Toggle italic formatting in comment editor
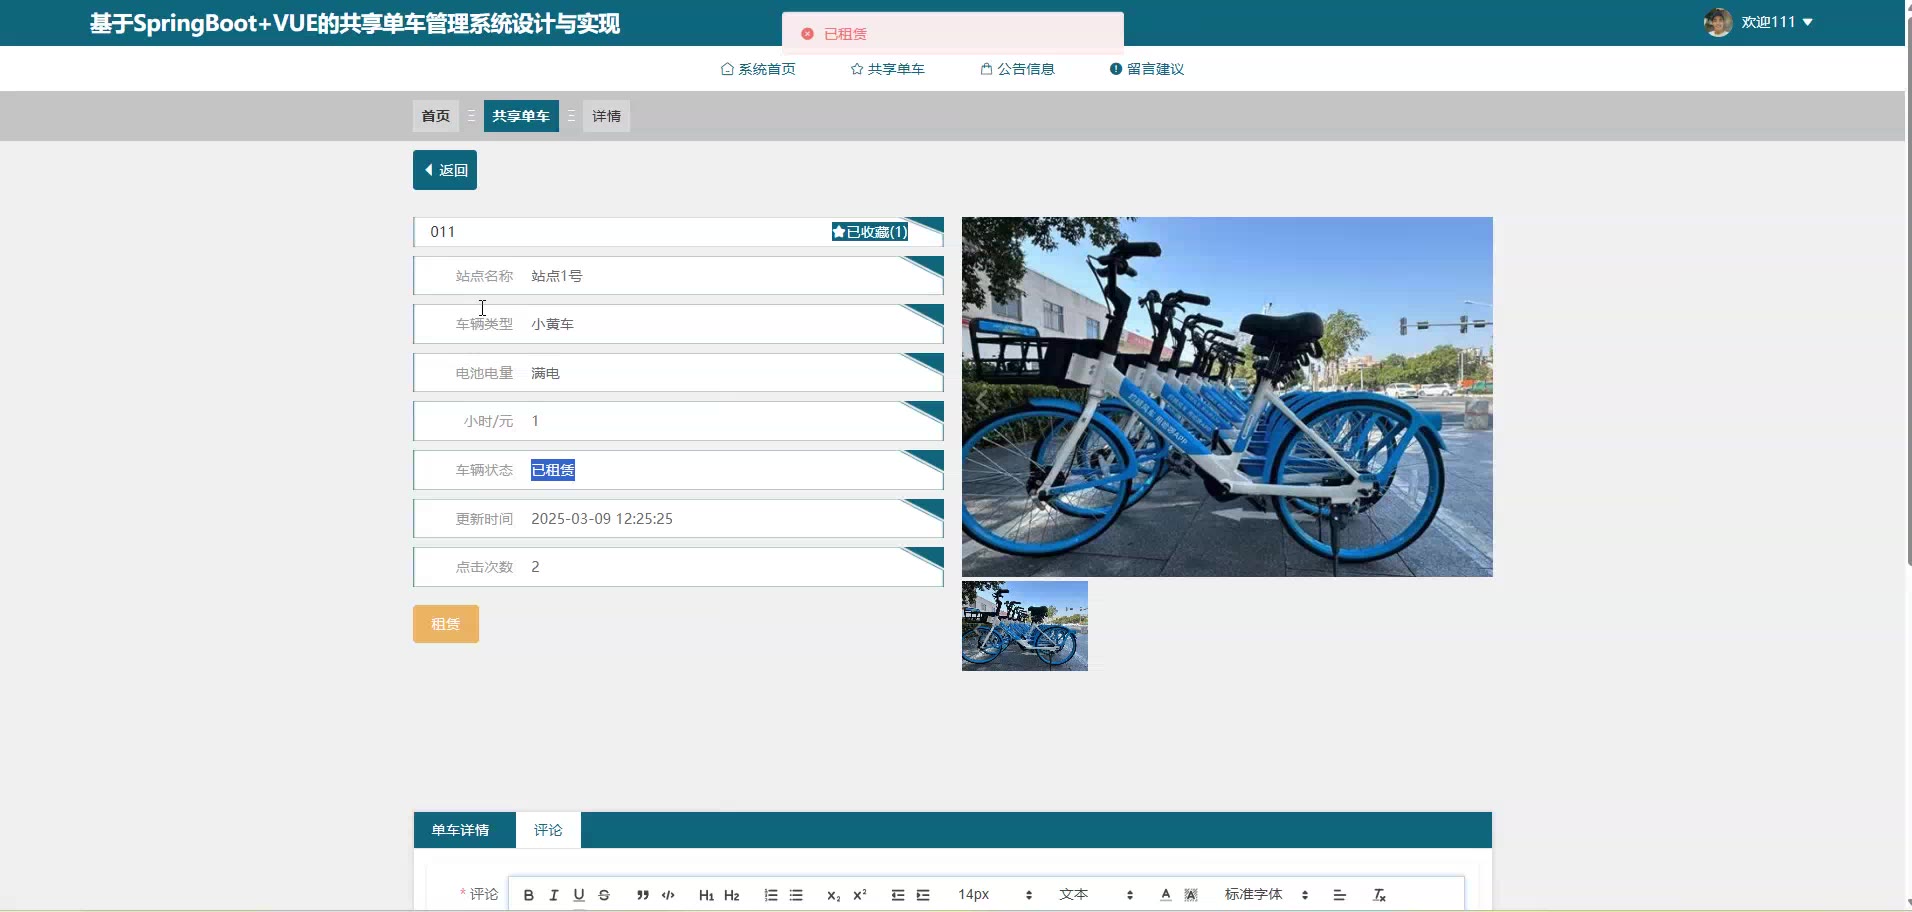The image size is (1912, 912). coord(553,895)
